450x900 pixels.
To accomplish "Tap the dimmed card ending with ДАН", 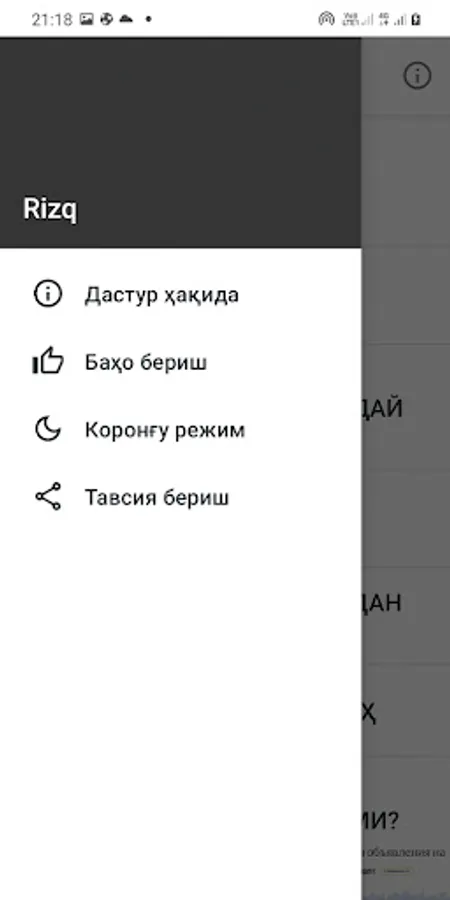I will 406,603.
